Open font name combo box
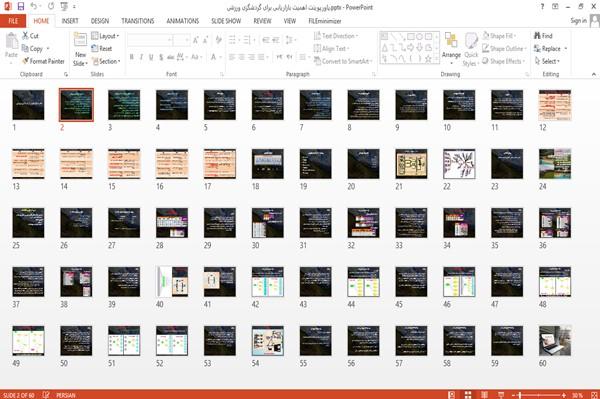This screenshot has height=399, width=600. (x=150, y=40)
